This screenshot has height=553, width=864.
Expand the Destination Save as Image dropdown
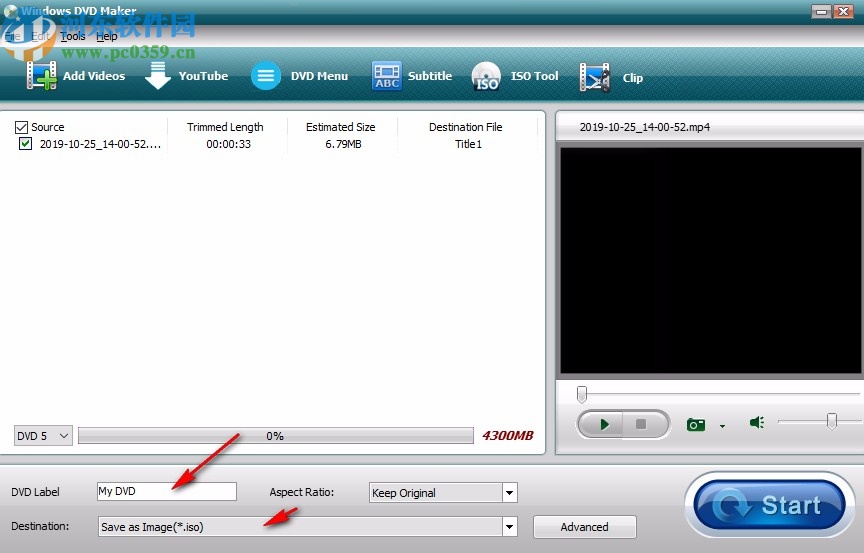pos(510,527)
